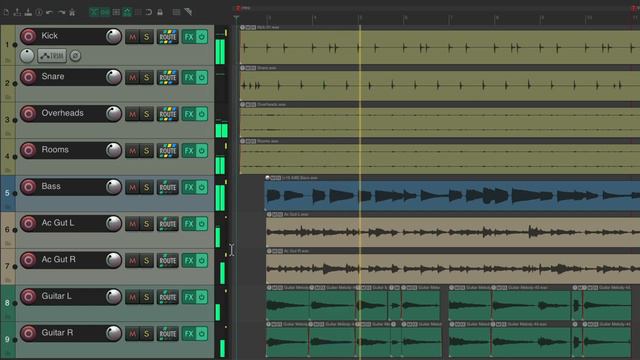Click the phase invert button on Kick track
Image resolution: width=640 pixels, height=360 pixels.
75,56
